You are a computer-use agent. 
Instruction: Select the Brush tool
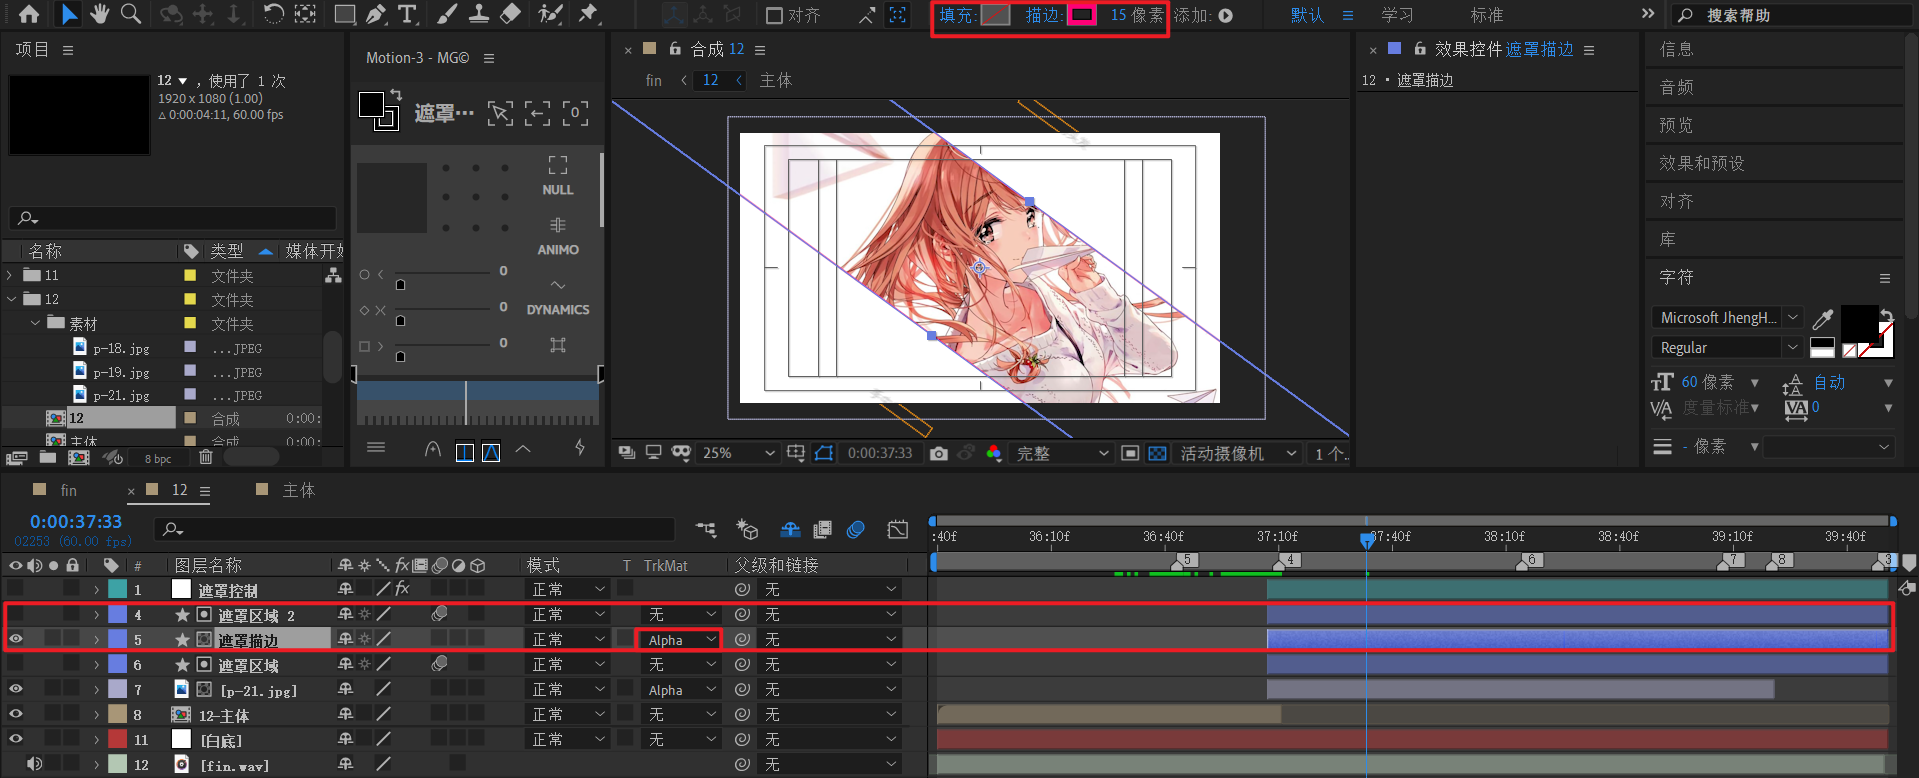tap(448, 14)
